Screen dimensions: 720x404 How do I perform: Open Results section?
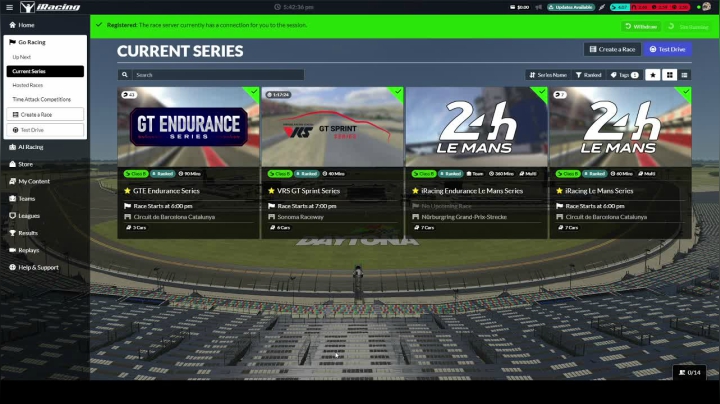(x=23, y=233)
